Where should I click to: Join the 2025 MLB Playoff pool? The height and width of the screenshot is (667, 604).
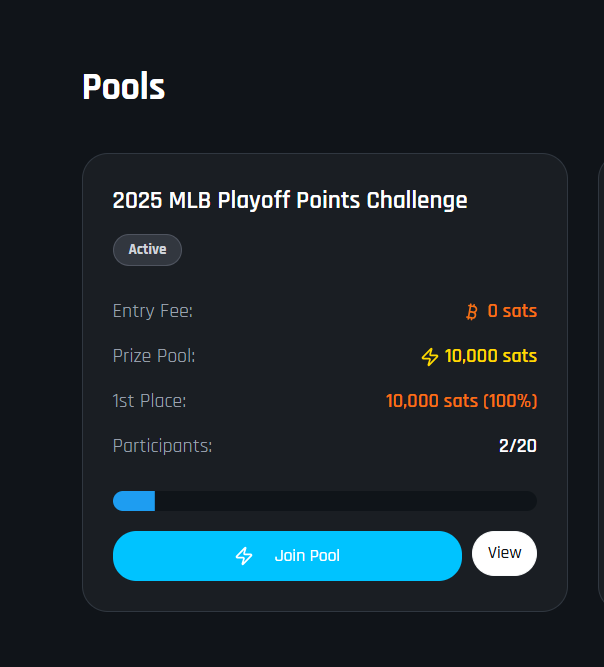287,556
